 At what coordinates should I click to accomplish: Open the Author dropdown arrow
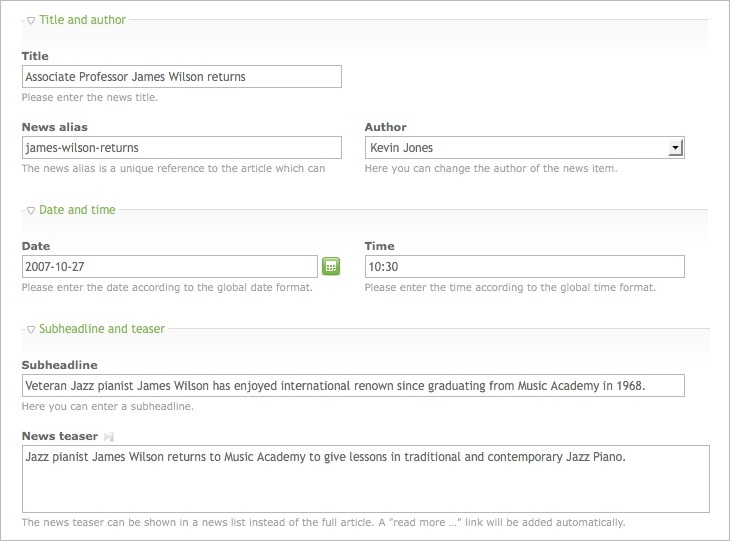pos(675,148)
